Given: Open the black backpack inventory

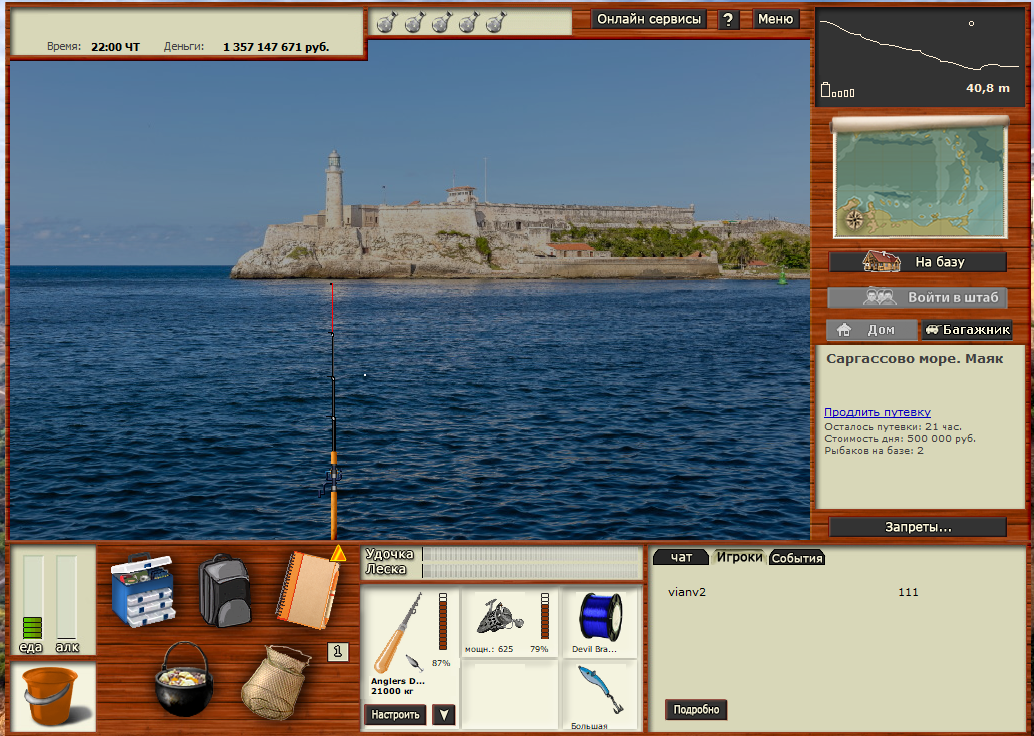Looking at the screenshot, I should (222, 590).
